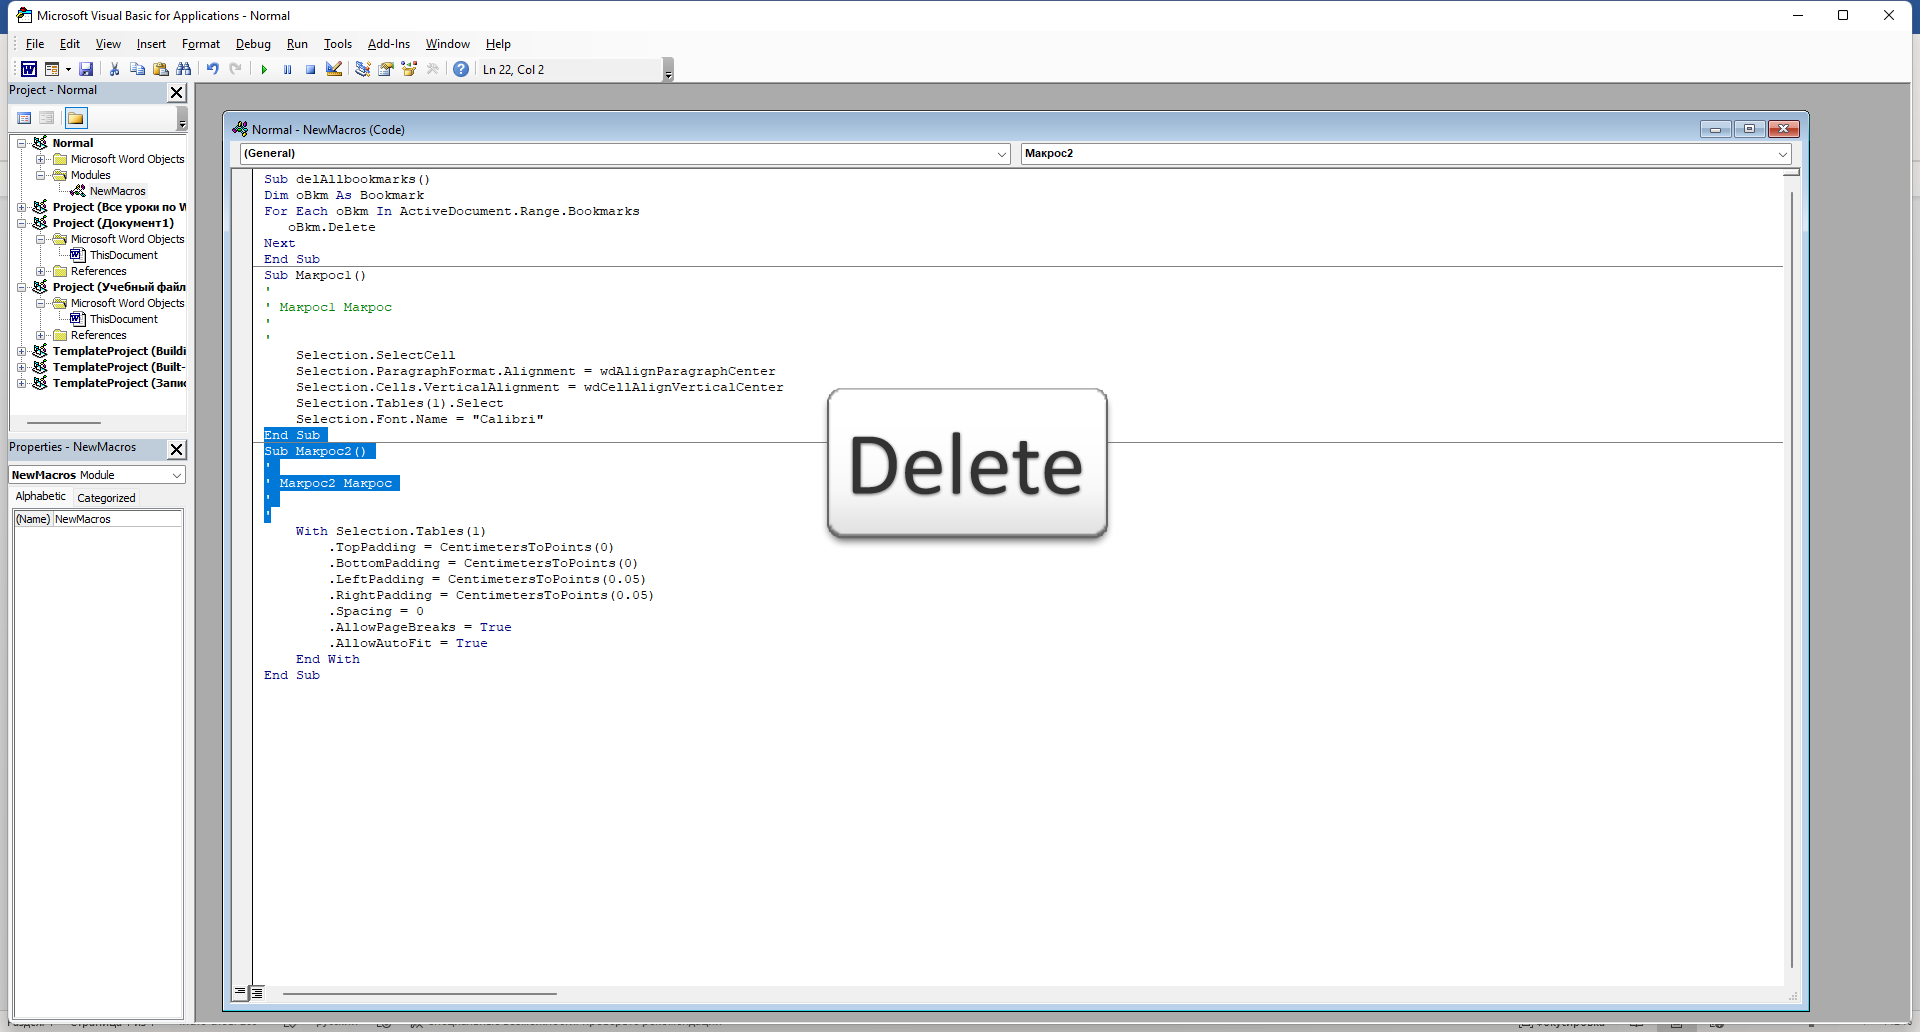Image resolution: width=1920 pixels, height=1032 pixels.
Task: Click the View Code icon in the Project panel
Action: (x=24, y=118)
